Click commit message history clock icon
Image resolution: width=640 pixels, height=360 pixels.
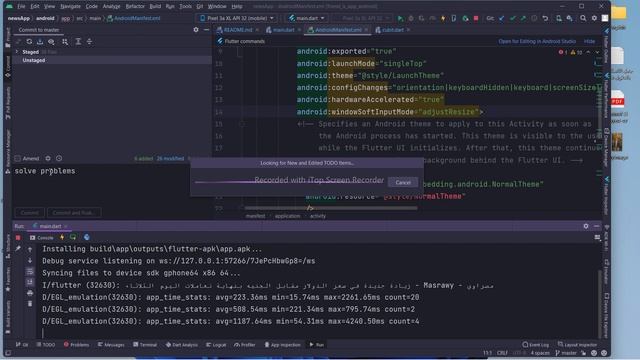click(59, 158)
